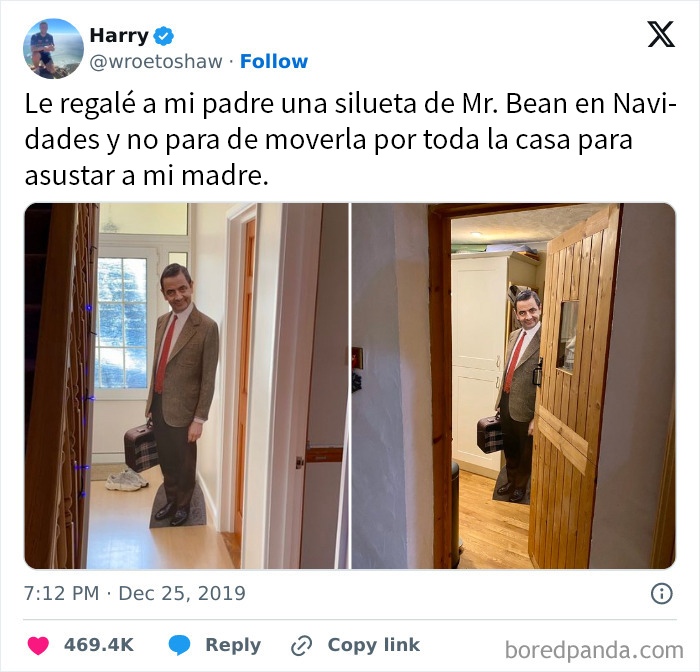Click the chain link icon
The image size is (700, 672).
tap(301, 646)
